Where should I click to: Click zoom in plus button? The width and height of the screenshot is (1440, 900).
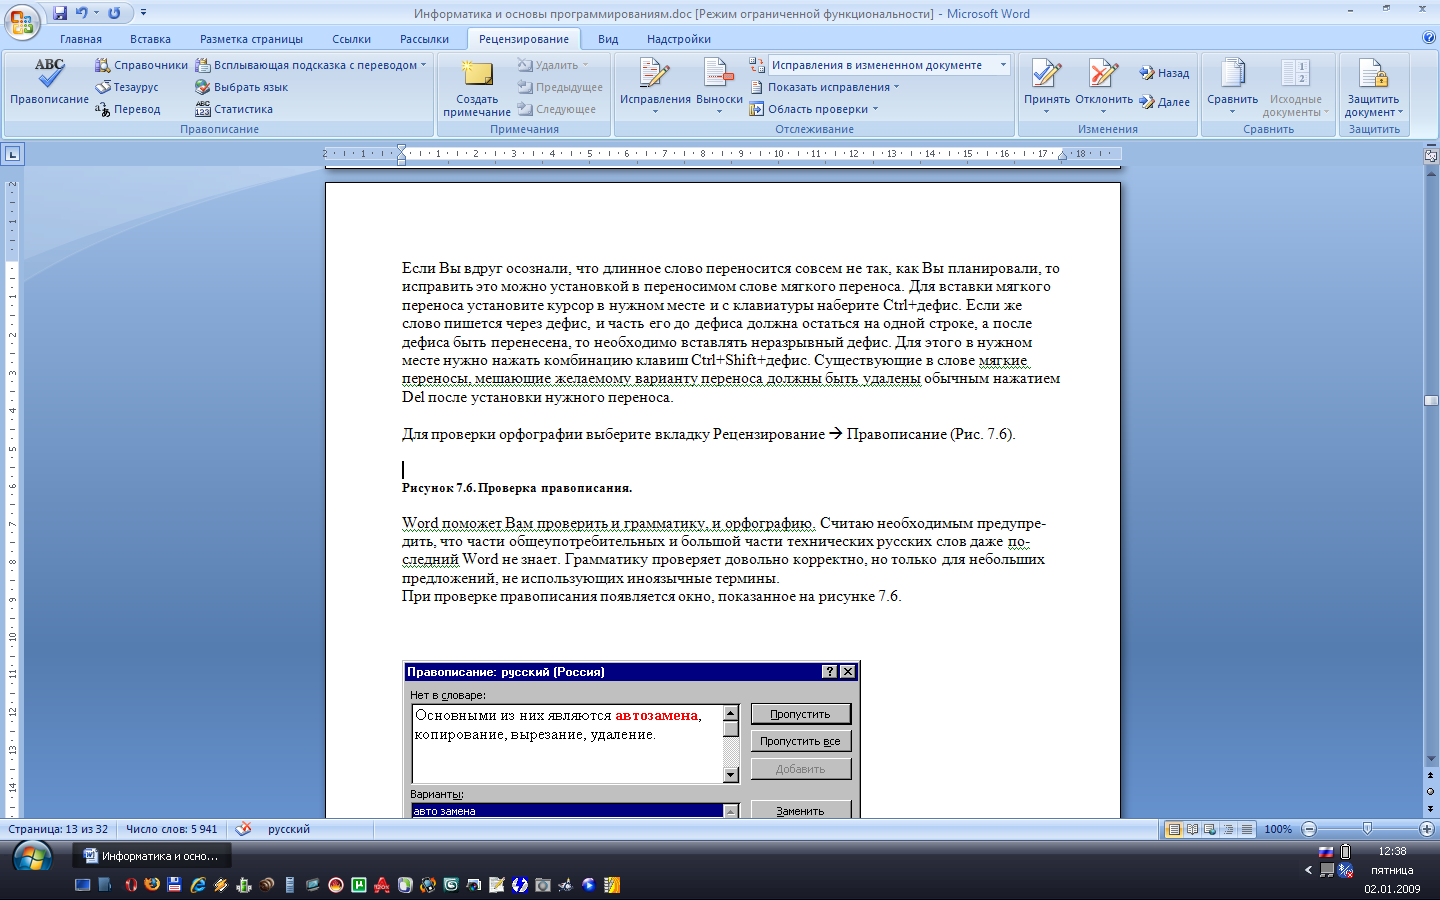click(x=1427, y=829)
